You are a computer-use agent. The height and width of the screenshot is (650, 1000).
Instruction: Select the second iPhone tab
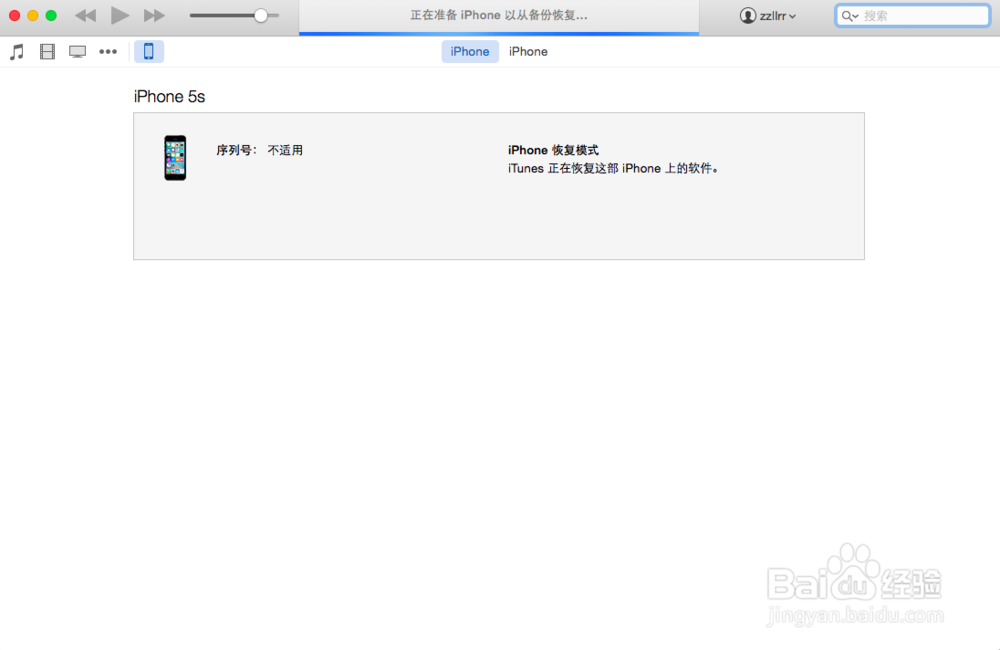click(527, 51)
